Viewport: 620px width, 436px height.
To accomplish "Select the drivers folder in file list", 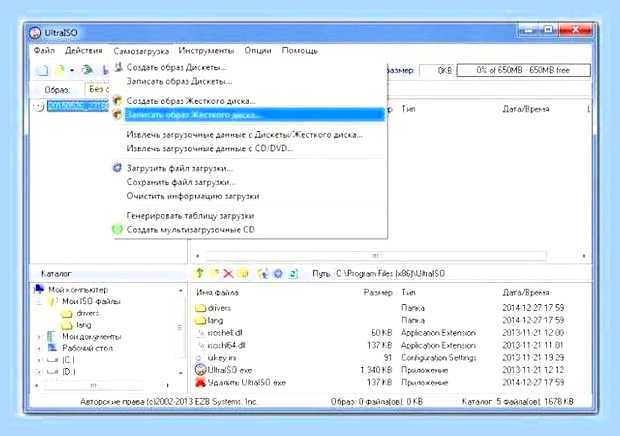I will tap(219, 308).
